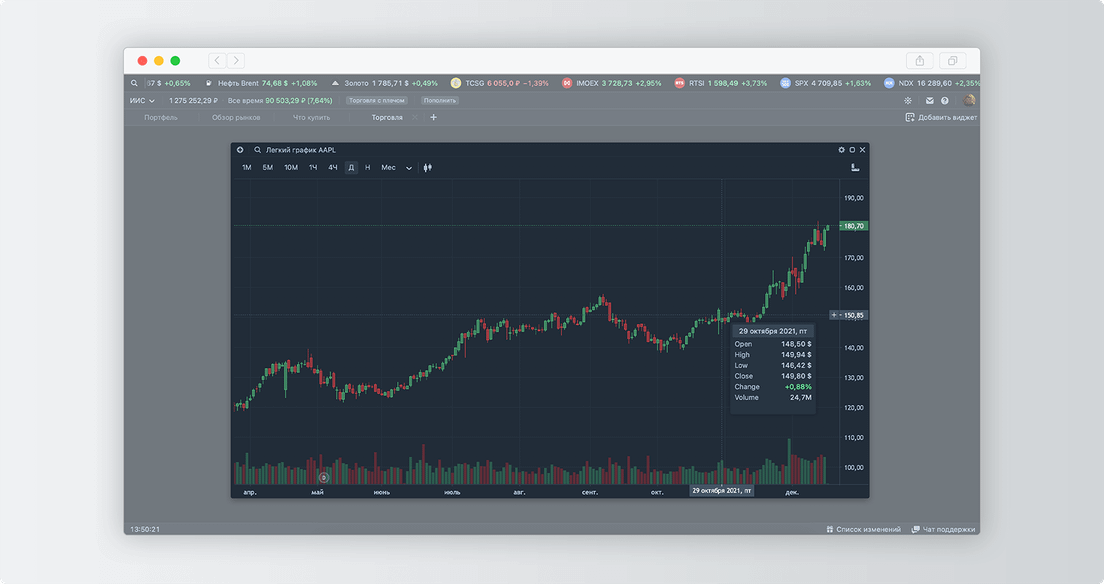This screenshot has width=1104, height=584.
Task: Select the Мес monthly timeframe
Action: (x=388, y=168)
